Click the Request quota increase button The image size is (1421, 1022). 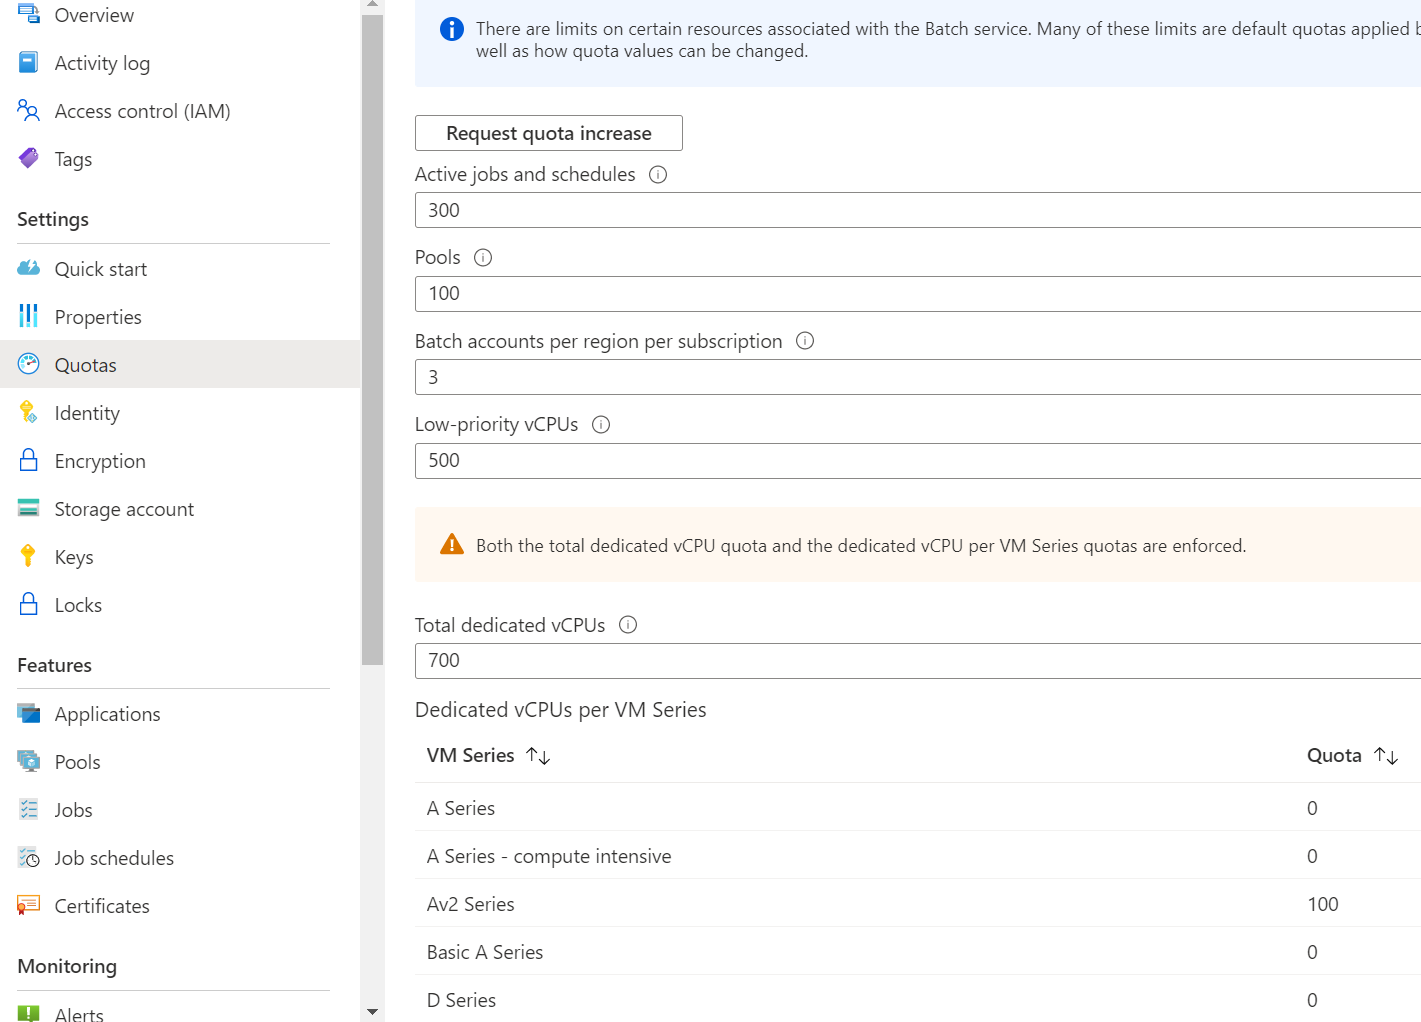pyautogui.click(x=548, y=132)
